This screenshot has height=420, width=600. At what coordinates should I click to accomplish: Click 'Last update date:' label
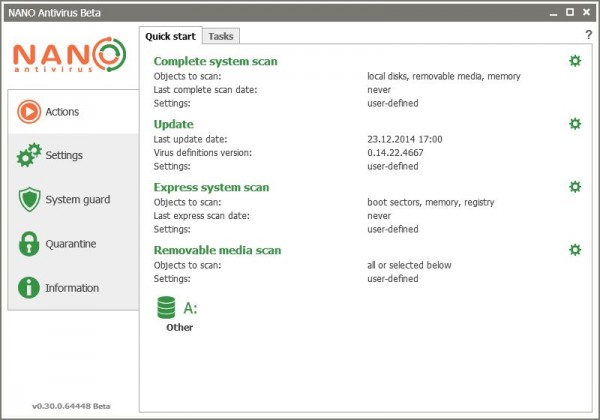pyautogui.click(x=190, y=139)
